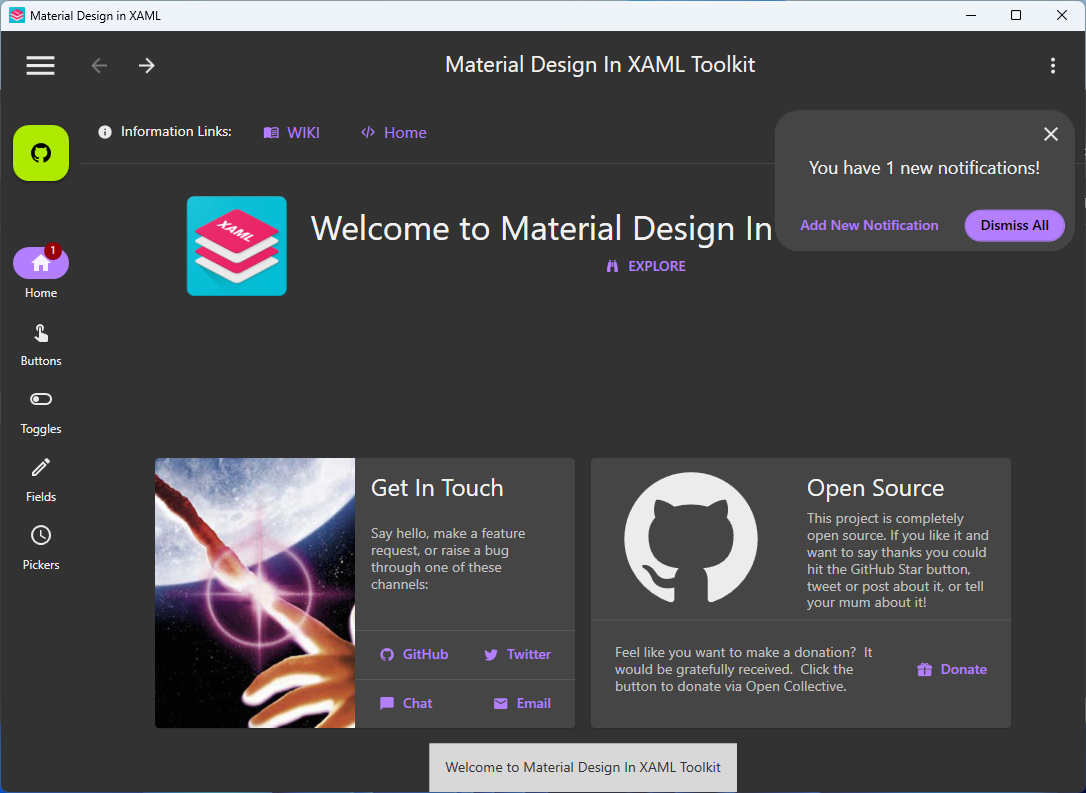Maximize the Material Design in XAML window
The image size is (1086, 793).
[1016, 15]
